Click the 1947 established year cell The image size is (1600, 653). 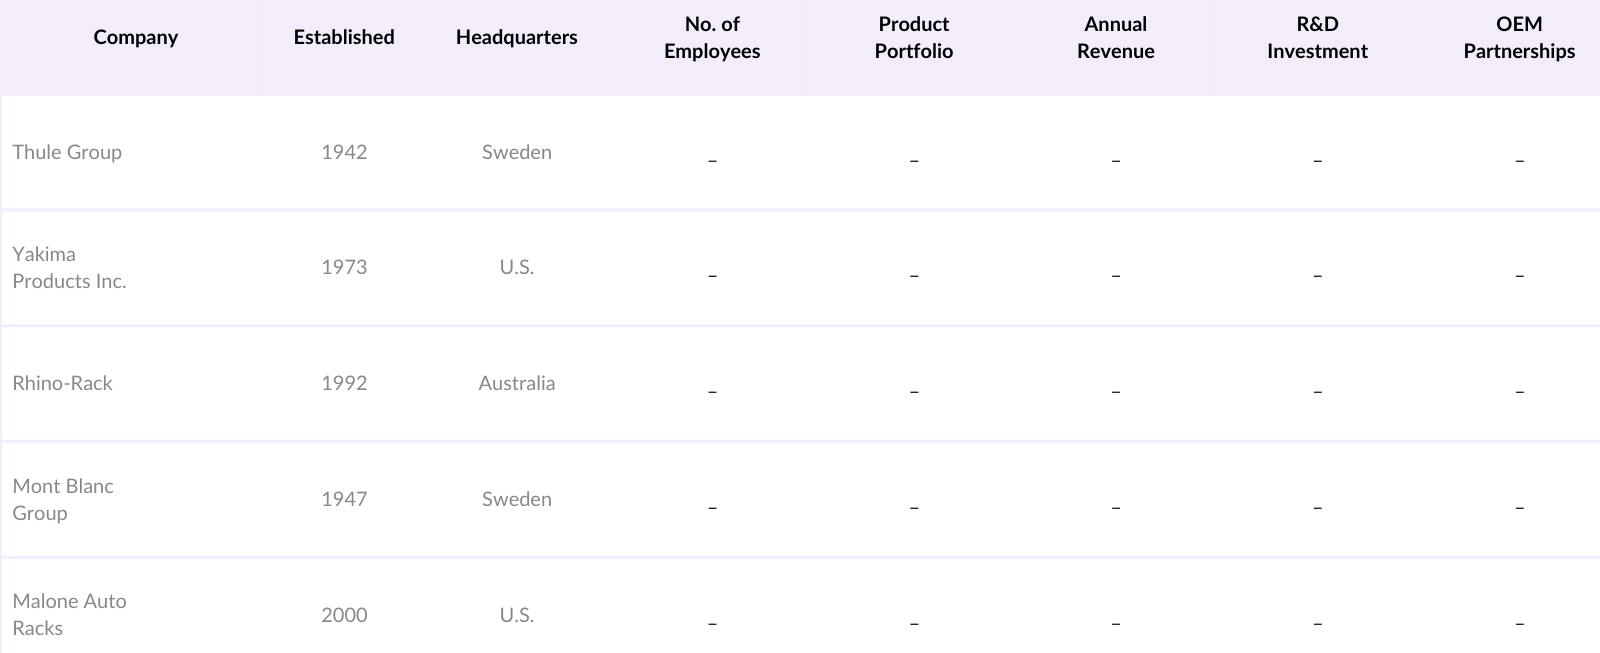point(344,499)
